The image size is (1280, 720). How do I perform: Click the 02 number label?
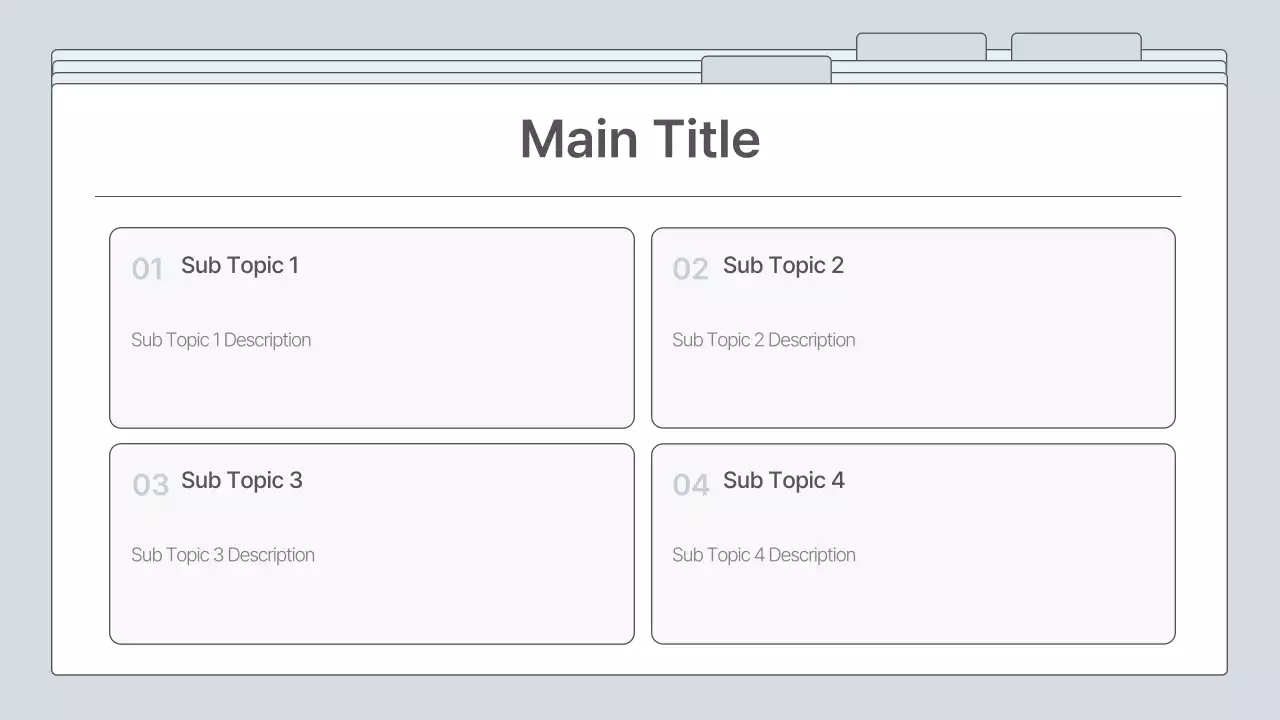coord(690,269)
